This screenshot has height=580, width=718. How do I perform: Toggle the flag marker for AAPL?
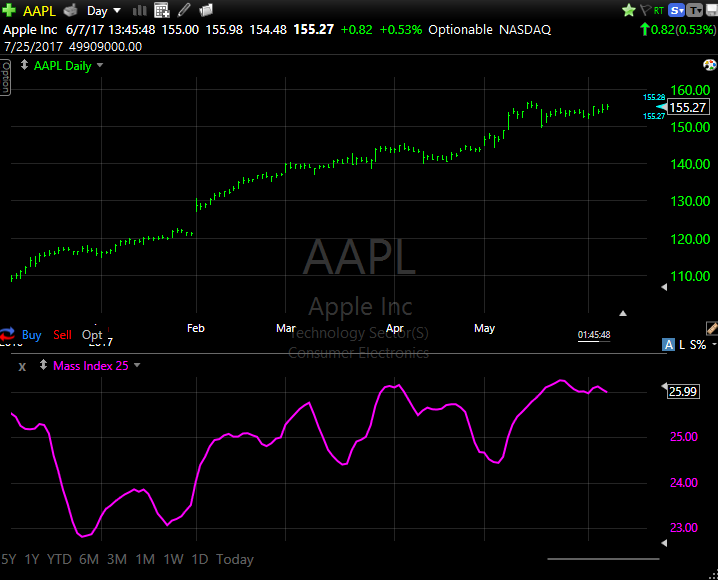pos(646,10)
